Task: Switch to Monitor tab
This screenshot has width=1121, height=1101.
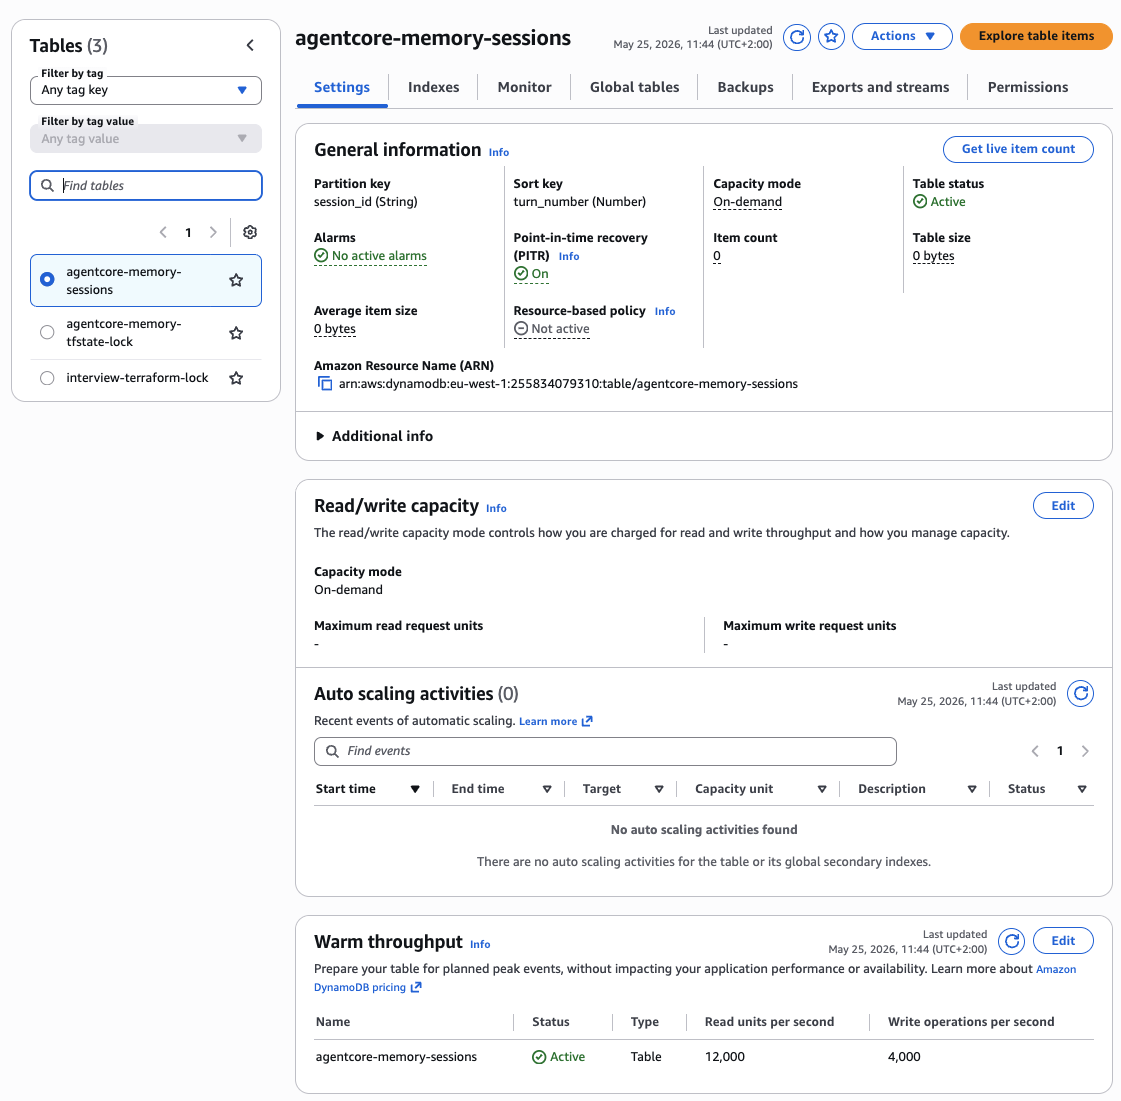Action: [524, 87]
